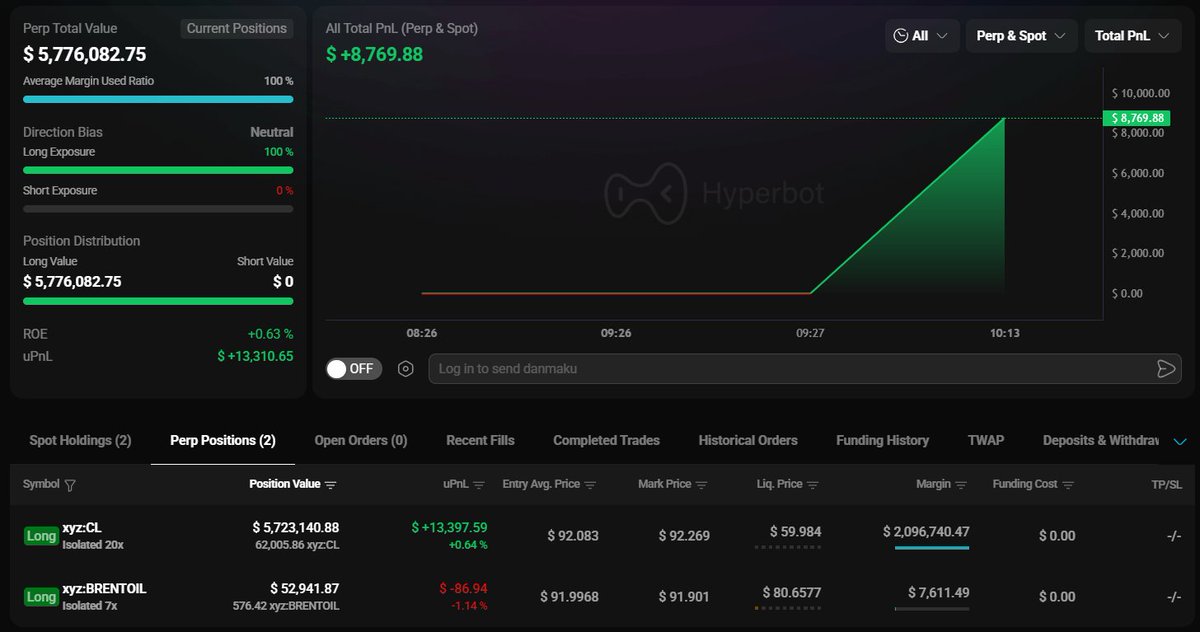Click the Funding Cost $0.00 for xyz:CL
The width and height of the screenshot is (1200, 632).
[x=1057, y=536]
